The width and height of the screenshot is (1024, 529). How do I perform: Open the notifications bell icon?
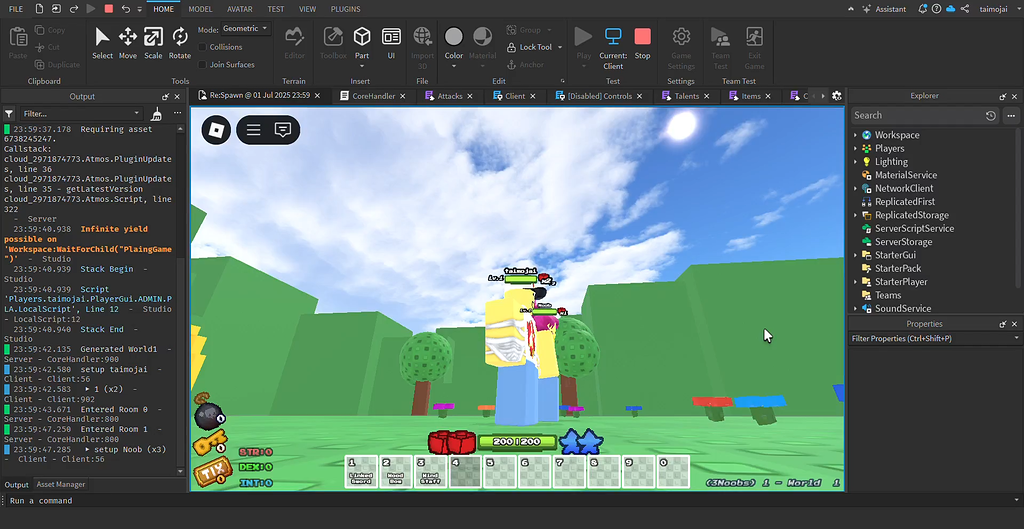coord(922,9)
